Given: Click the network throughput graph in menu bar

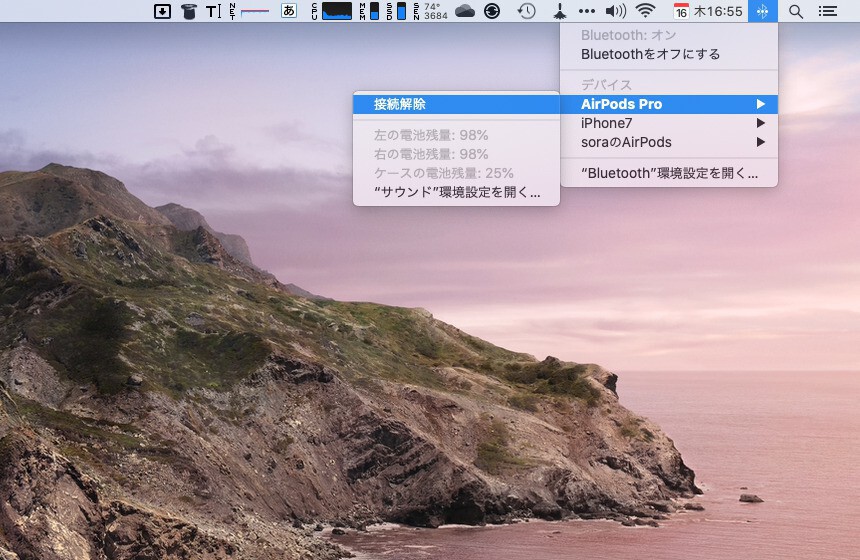Looking at the screenshot, I should 256,11.
